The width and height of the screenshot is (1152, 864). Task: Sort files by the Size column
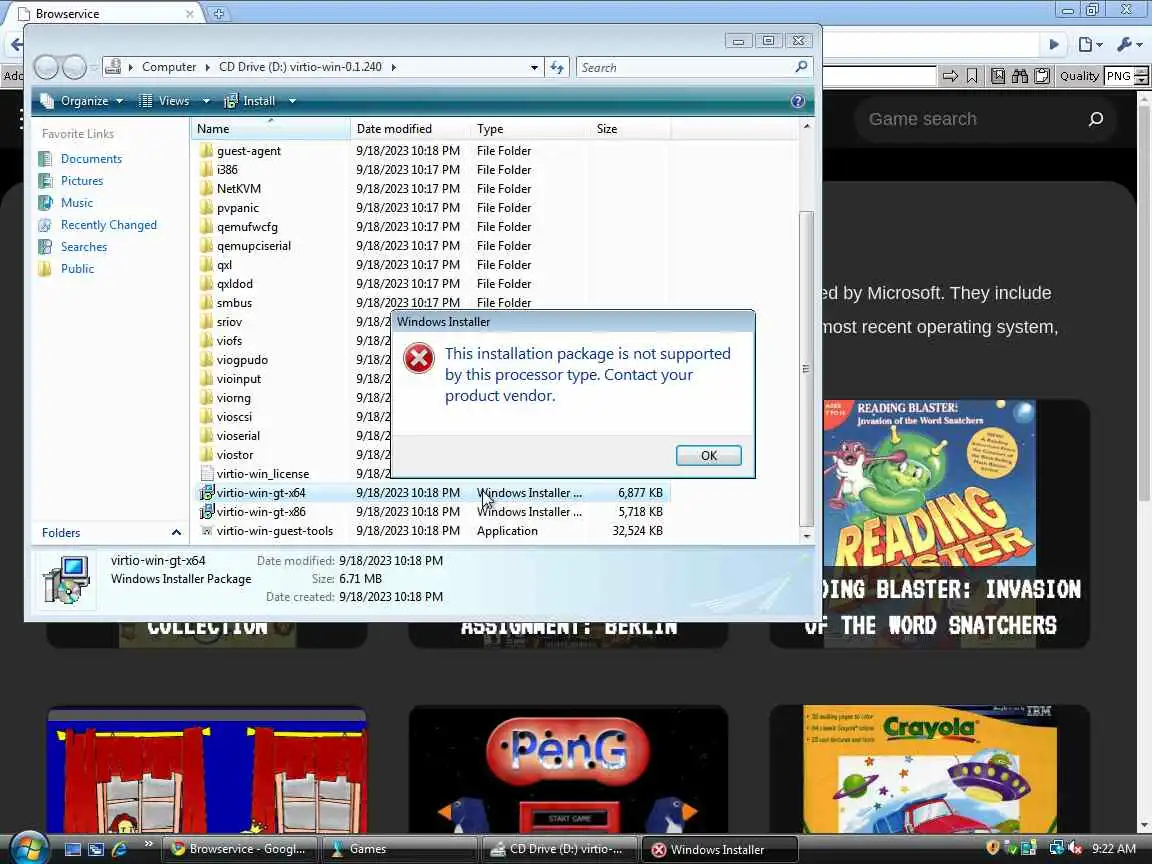(x=630, y=129)
